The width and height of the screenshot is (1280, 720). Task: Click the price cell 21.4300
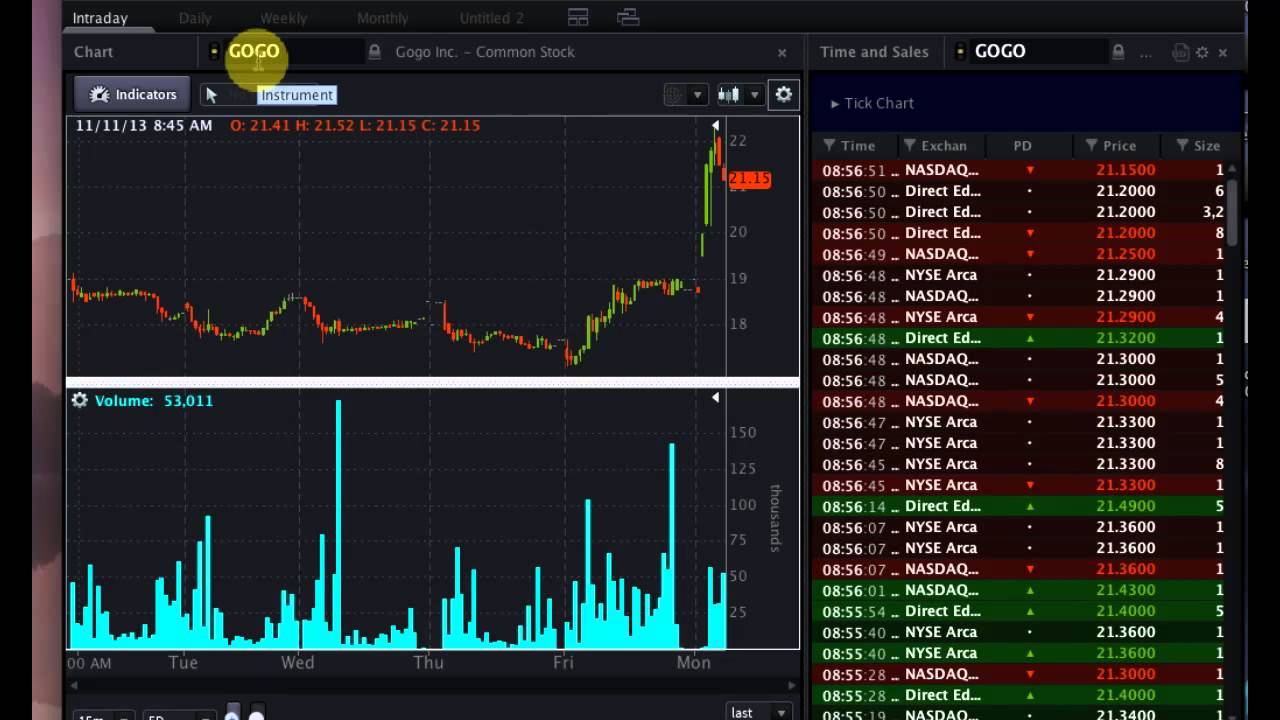tap(1125, 590)
